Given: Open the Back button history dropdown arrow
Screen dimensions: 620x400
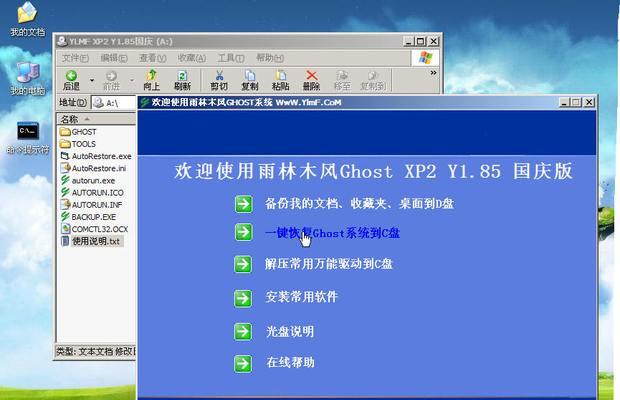Looking at the screenshot, I should click(92, 80).
